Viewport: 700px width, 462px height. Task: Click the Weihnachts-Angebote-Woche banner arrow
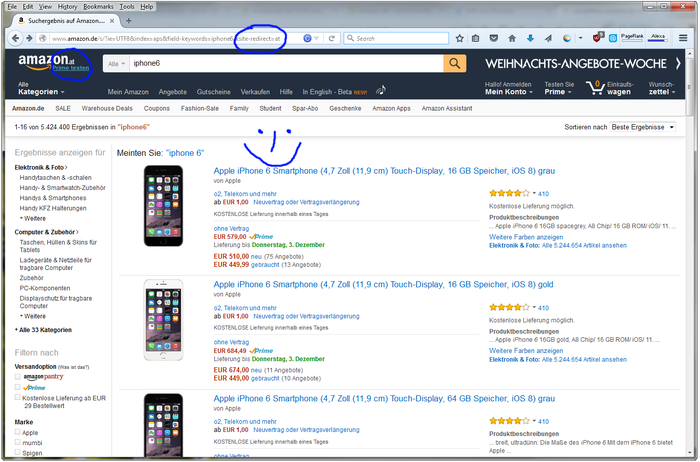(678, 64)
